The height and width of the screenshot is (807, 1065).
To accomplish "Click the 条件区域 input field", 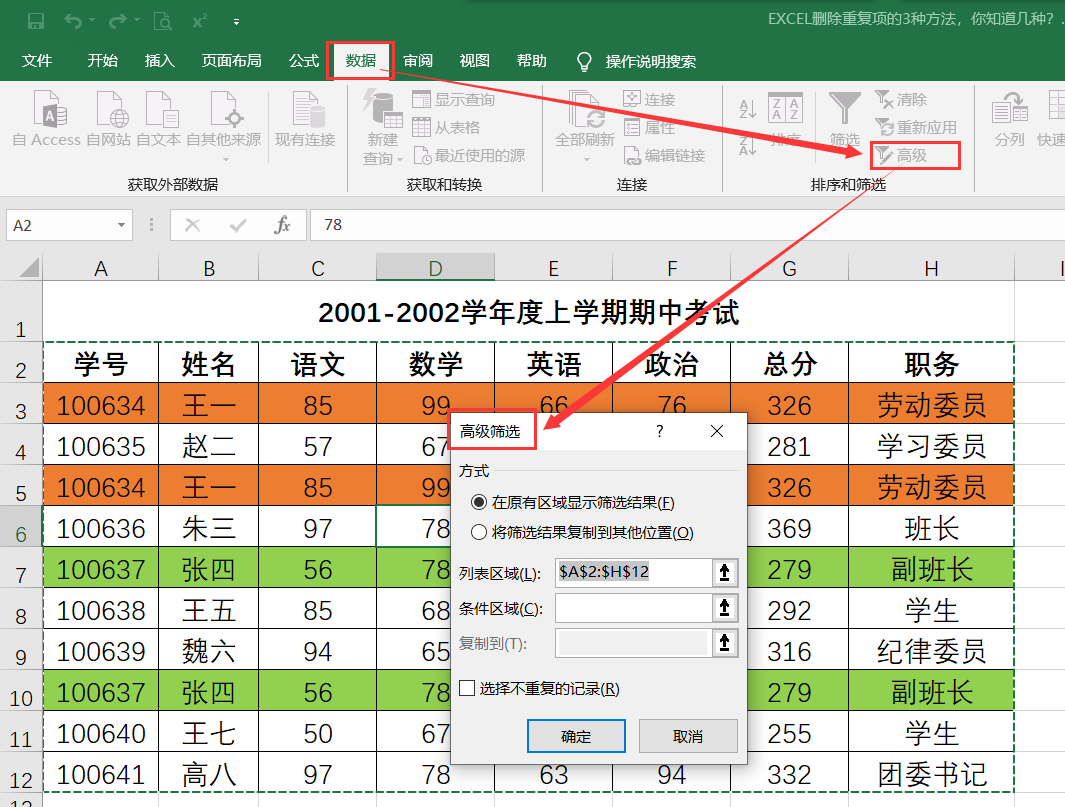I will pyautogui.click(x=634, y=608).
